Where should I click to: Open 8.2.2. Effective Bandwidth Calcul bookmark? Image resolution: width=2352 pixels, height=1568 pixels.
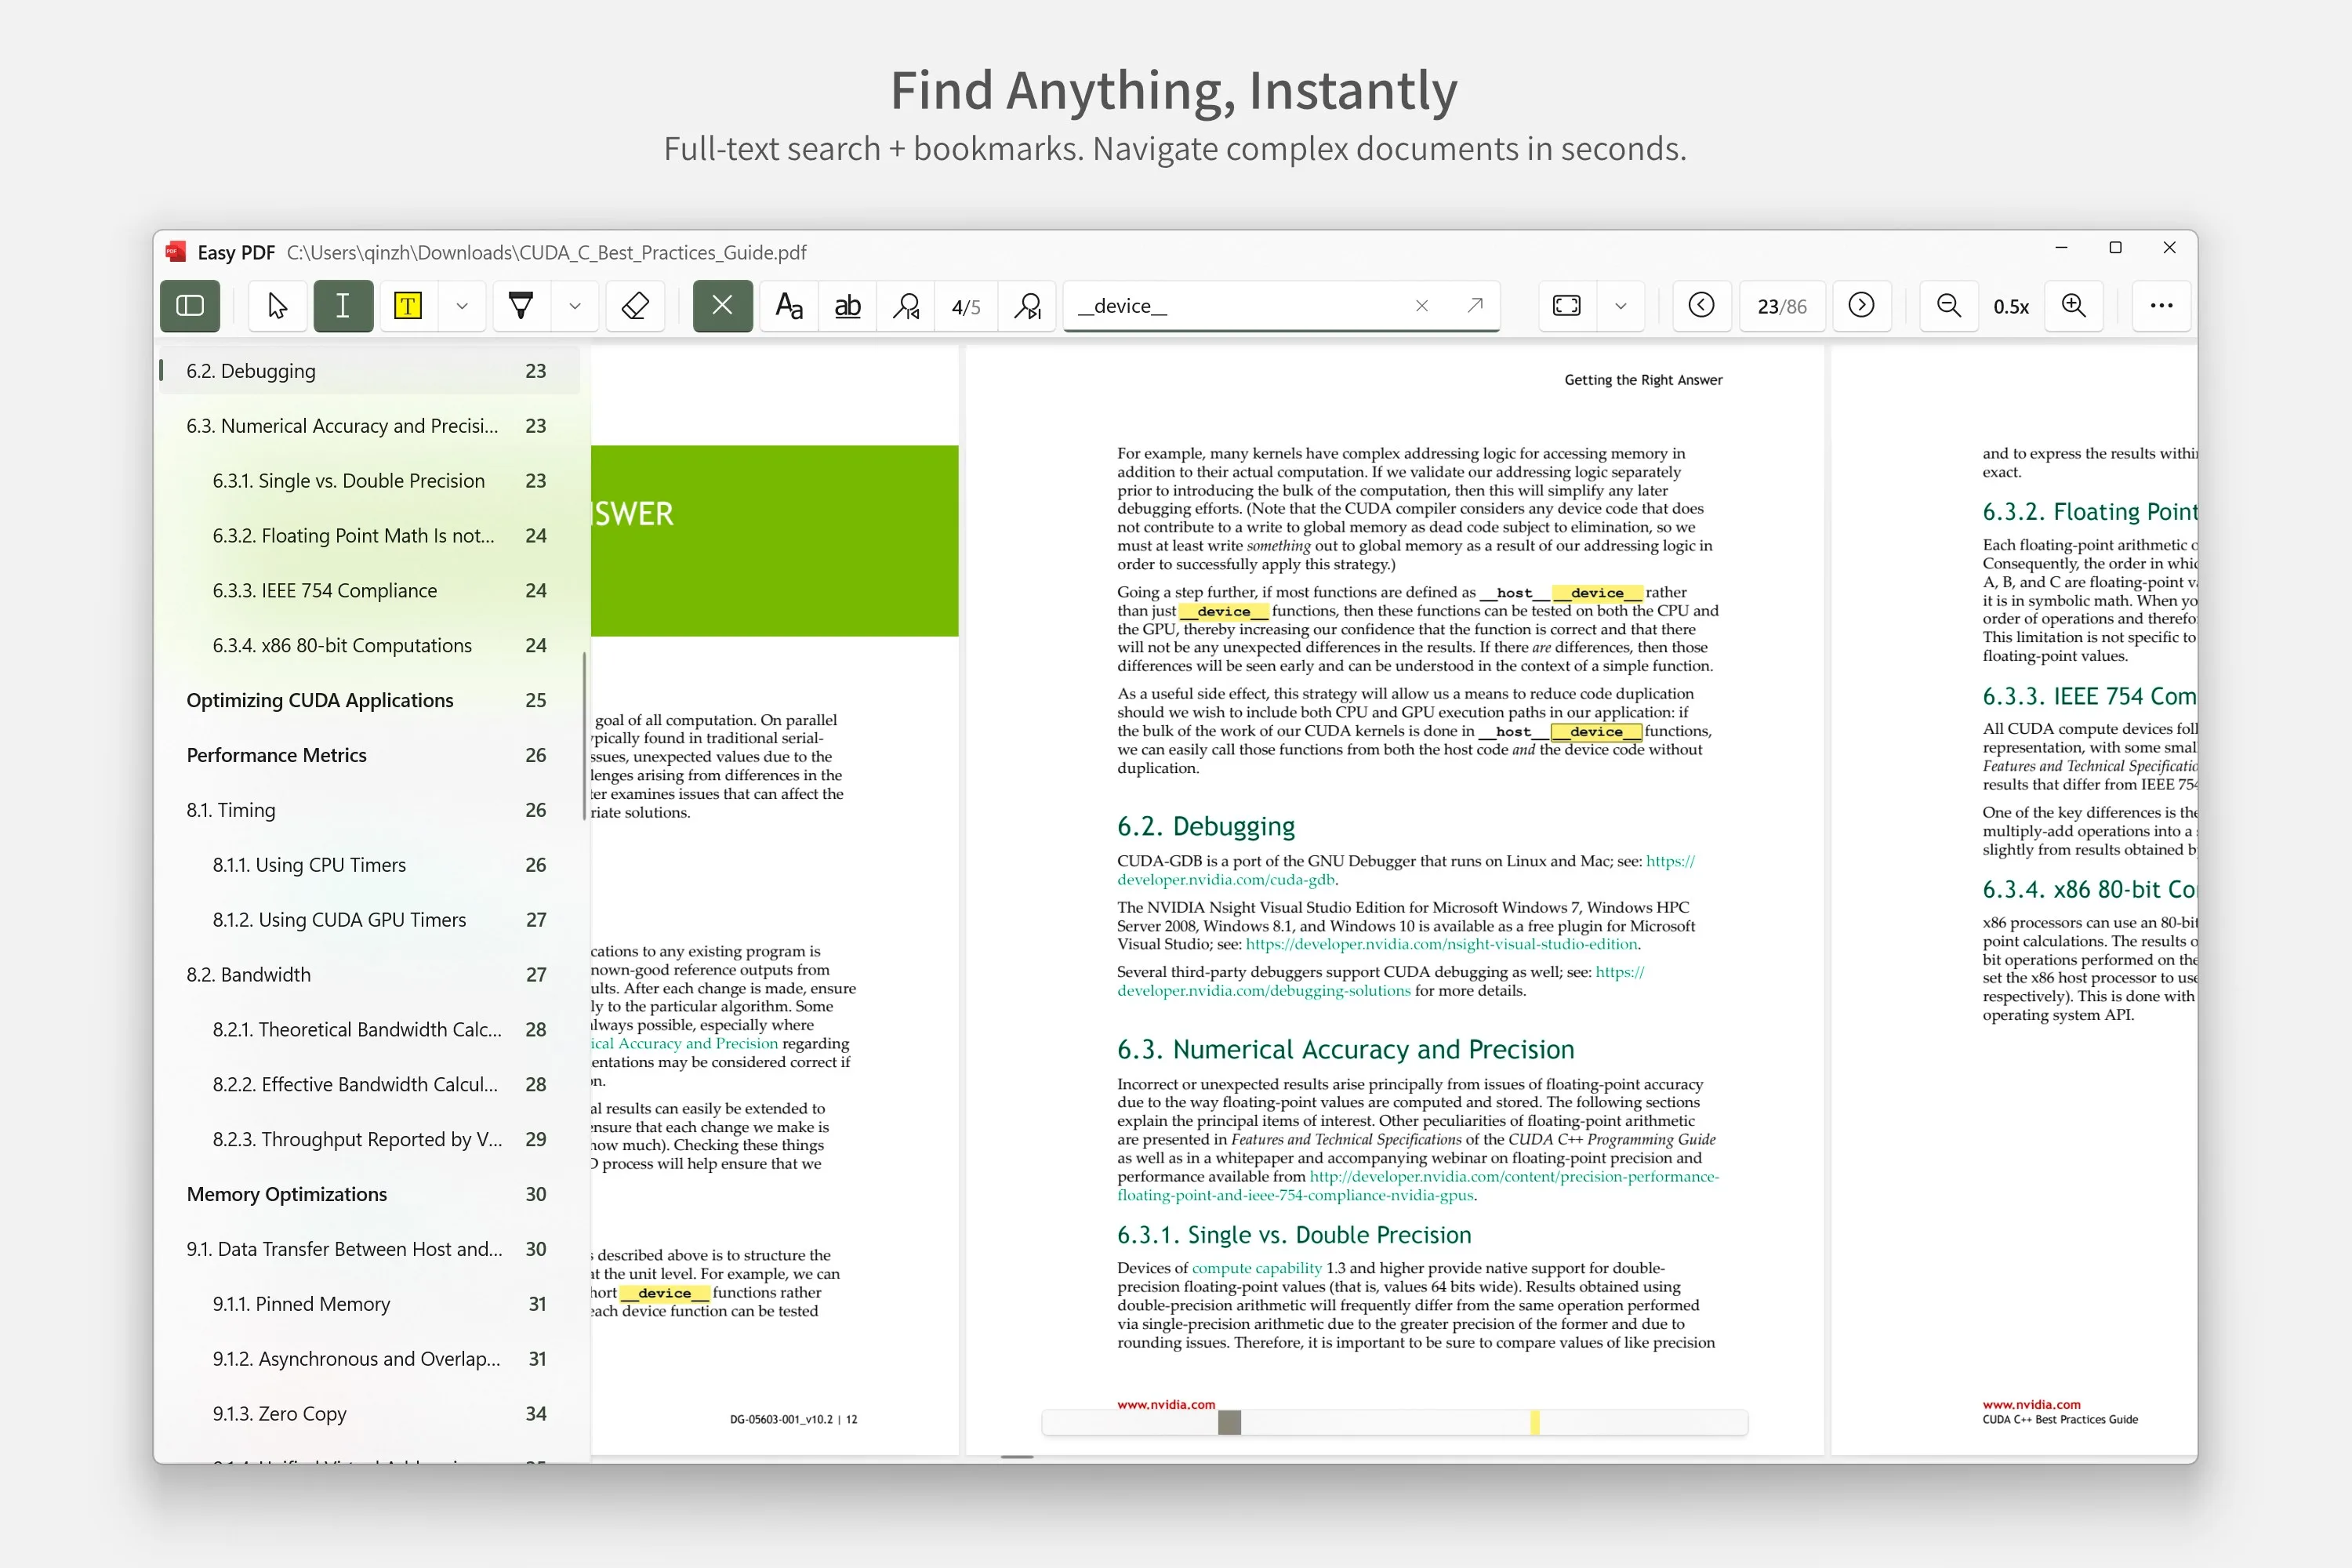370,1085
